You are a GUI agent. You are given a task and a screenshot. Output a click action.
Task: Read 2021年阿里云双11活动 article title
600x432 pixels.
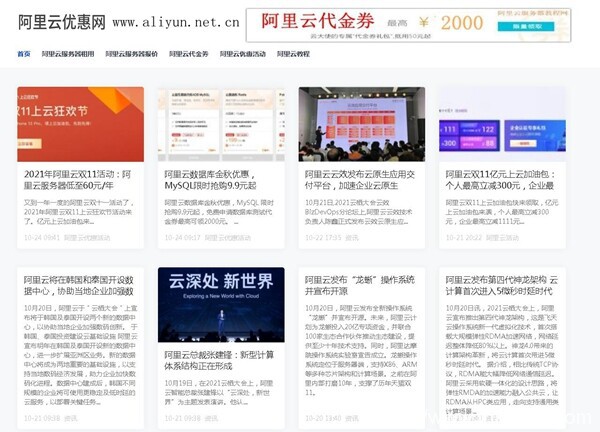coord(80,180)
